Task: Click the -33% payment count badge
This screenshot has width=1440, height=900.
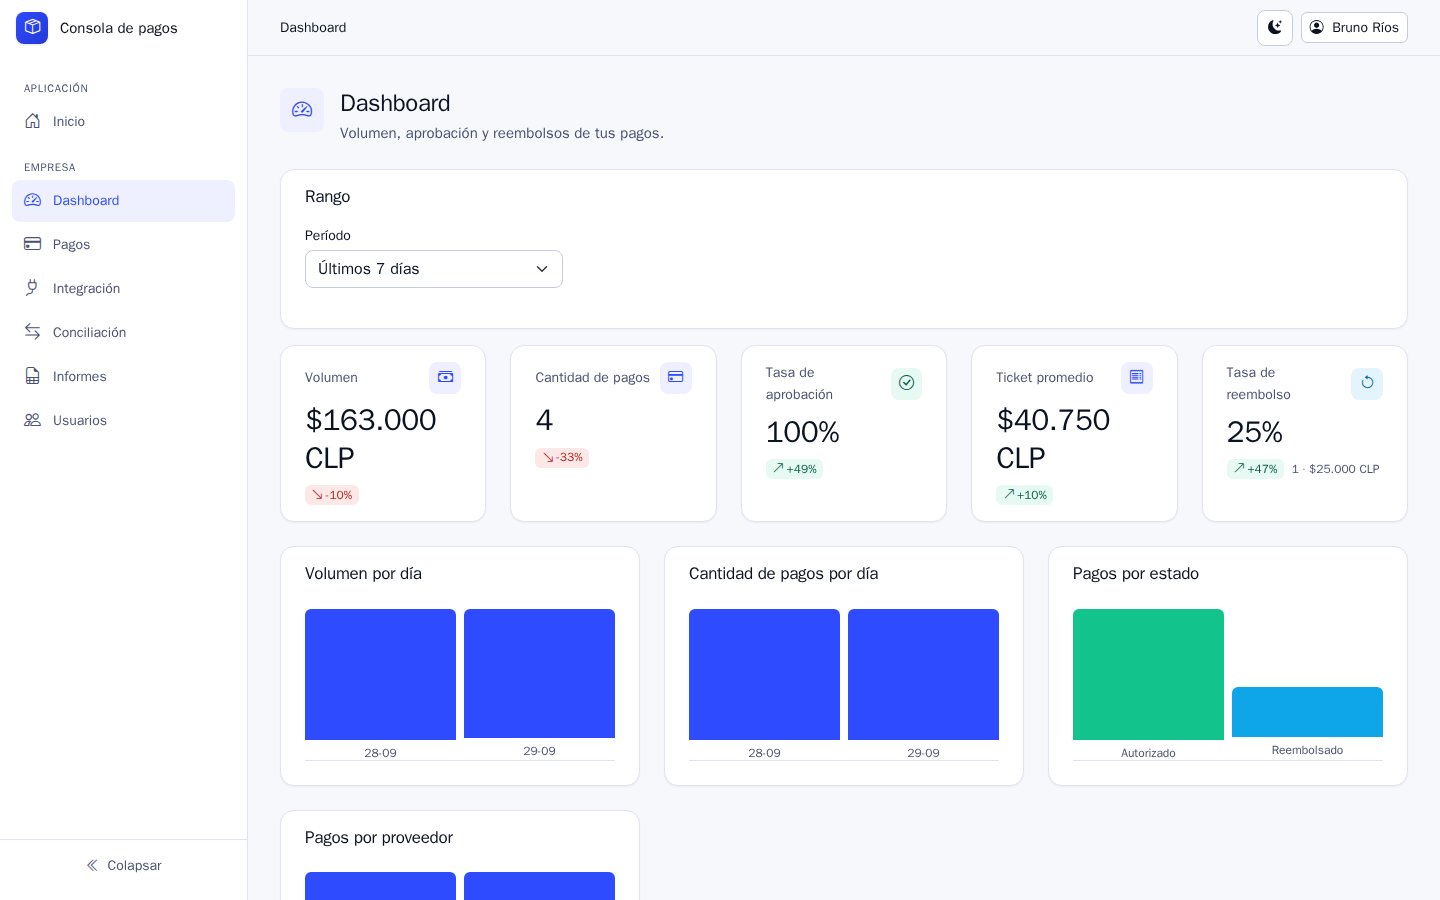Action: [562, 458]
